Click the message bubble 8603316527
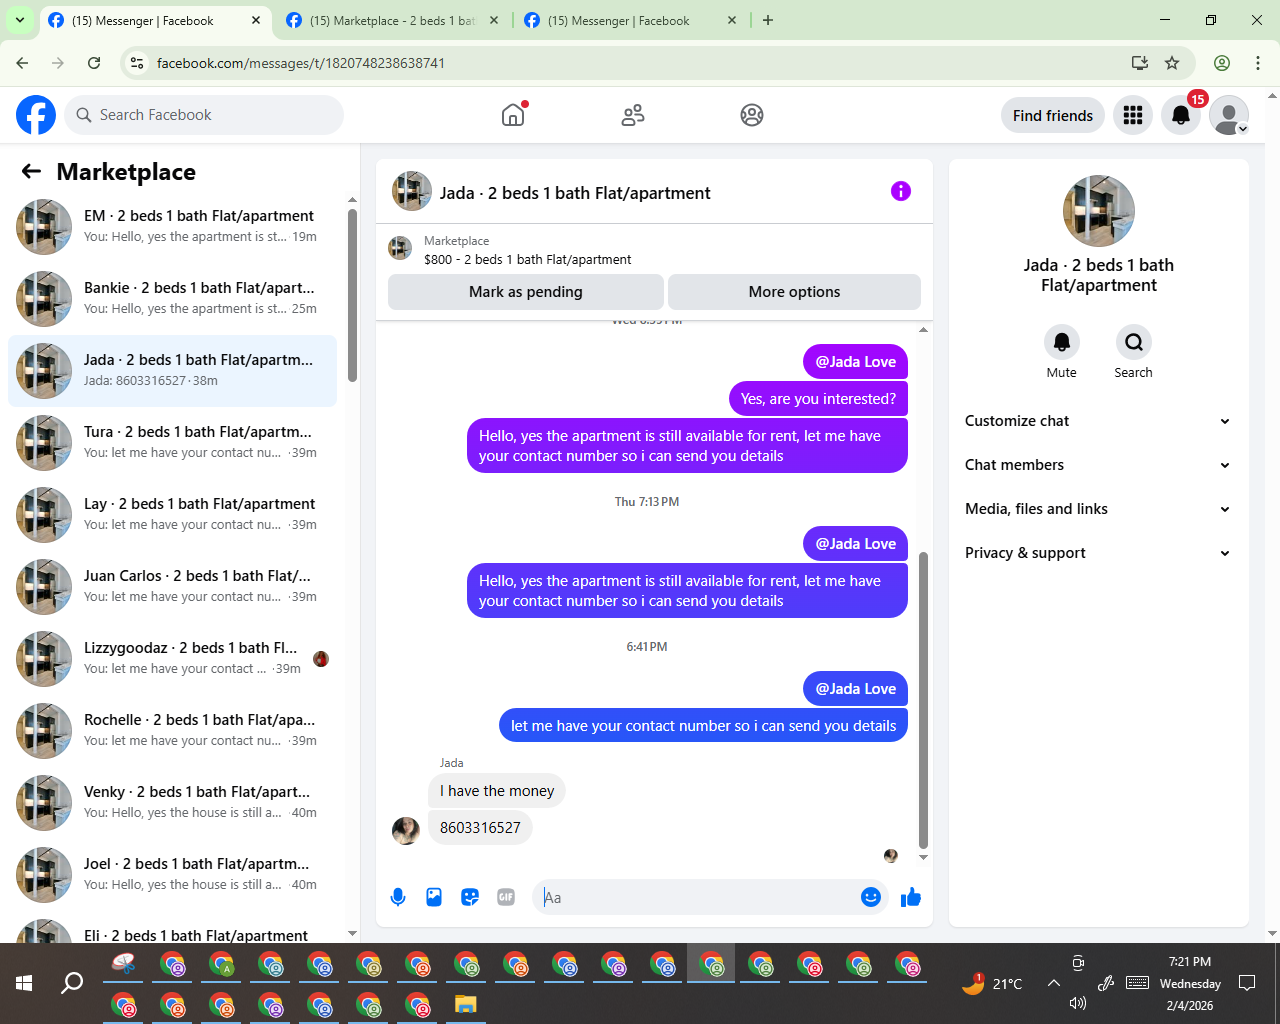 point(480,827)
